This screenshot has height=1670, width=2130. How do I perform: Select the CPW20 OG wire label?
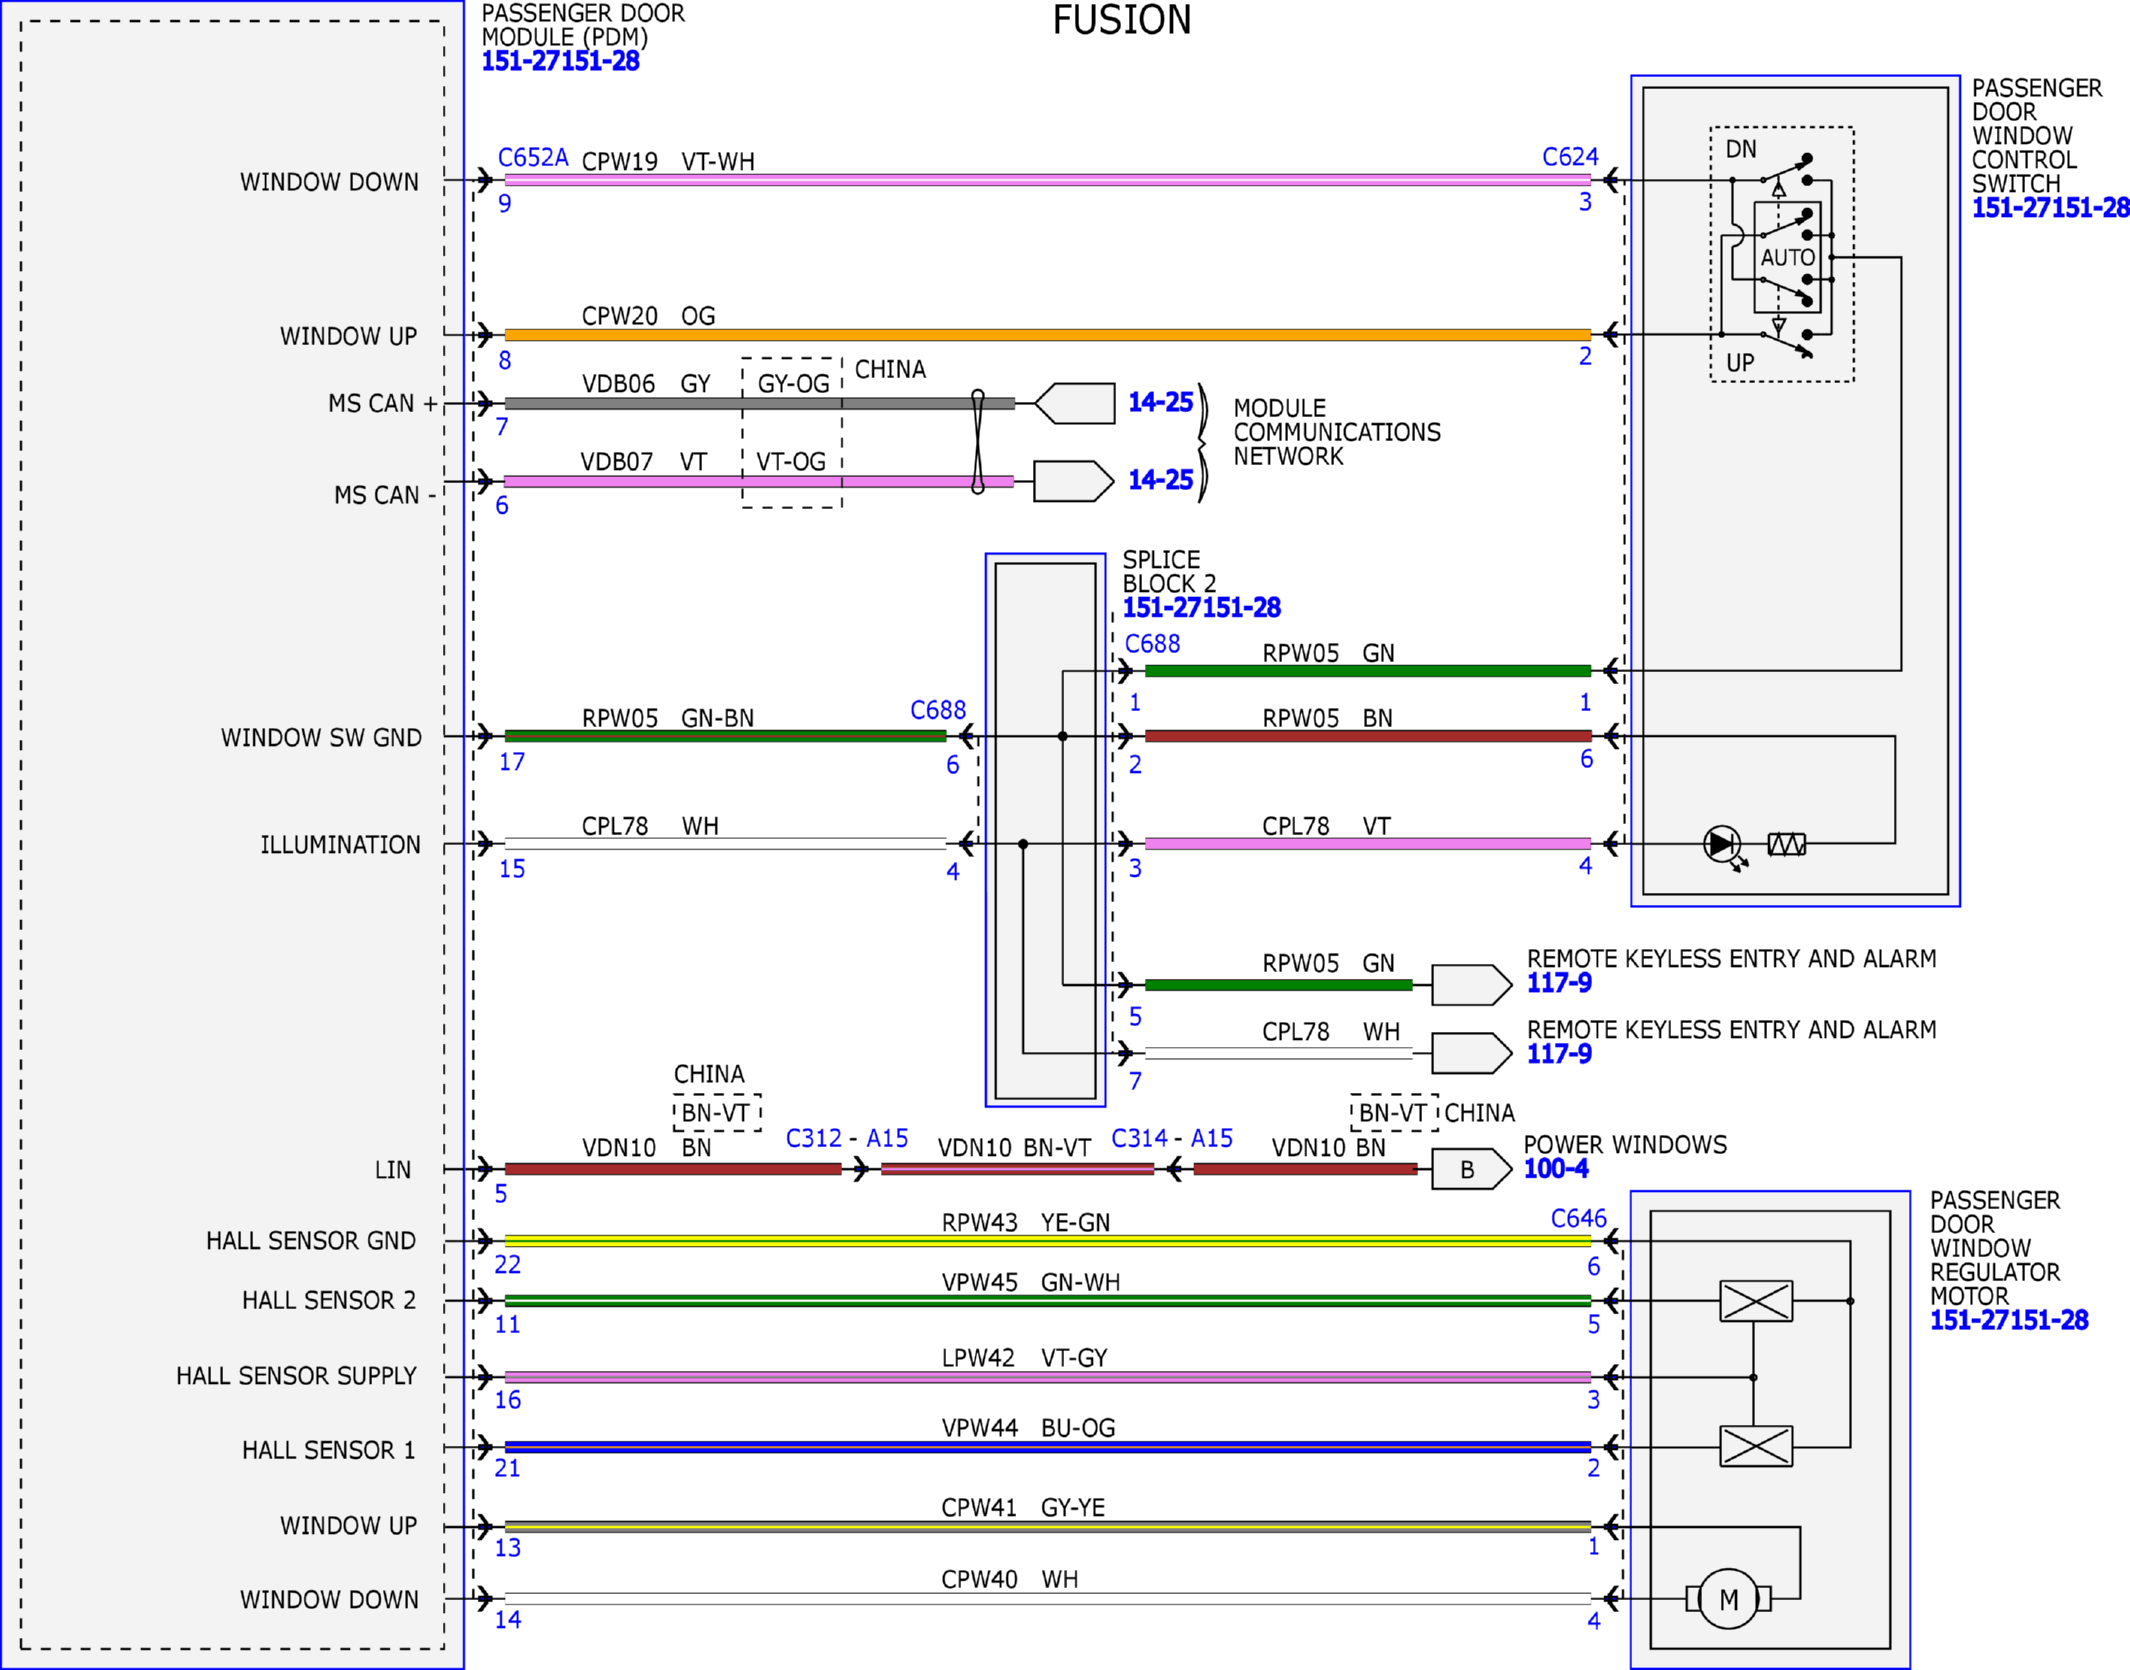649,316
